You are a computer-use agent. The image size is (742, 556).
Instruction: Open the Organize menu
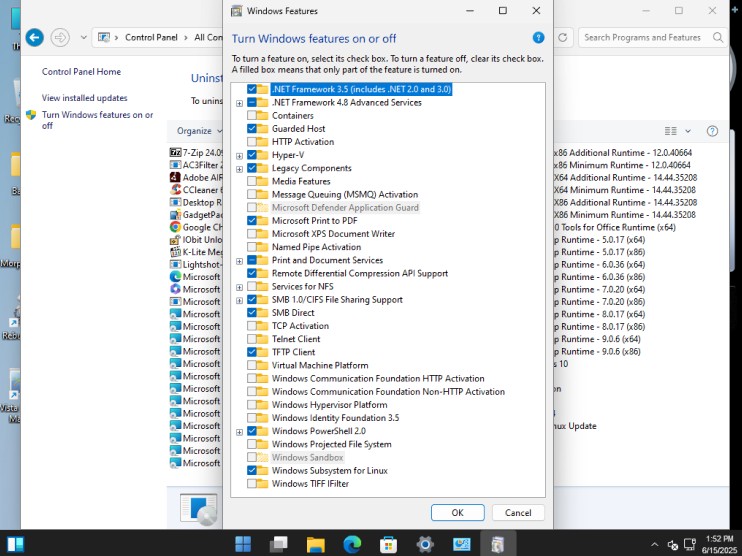[199, 131]
